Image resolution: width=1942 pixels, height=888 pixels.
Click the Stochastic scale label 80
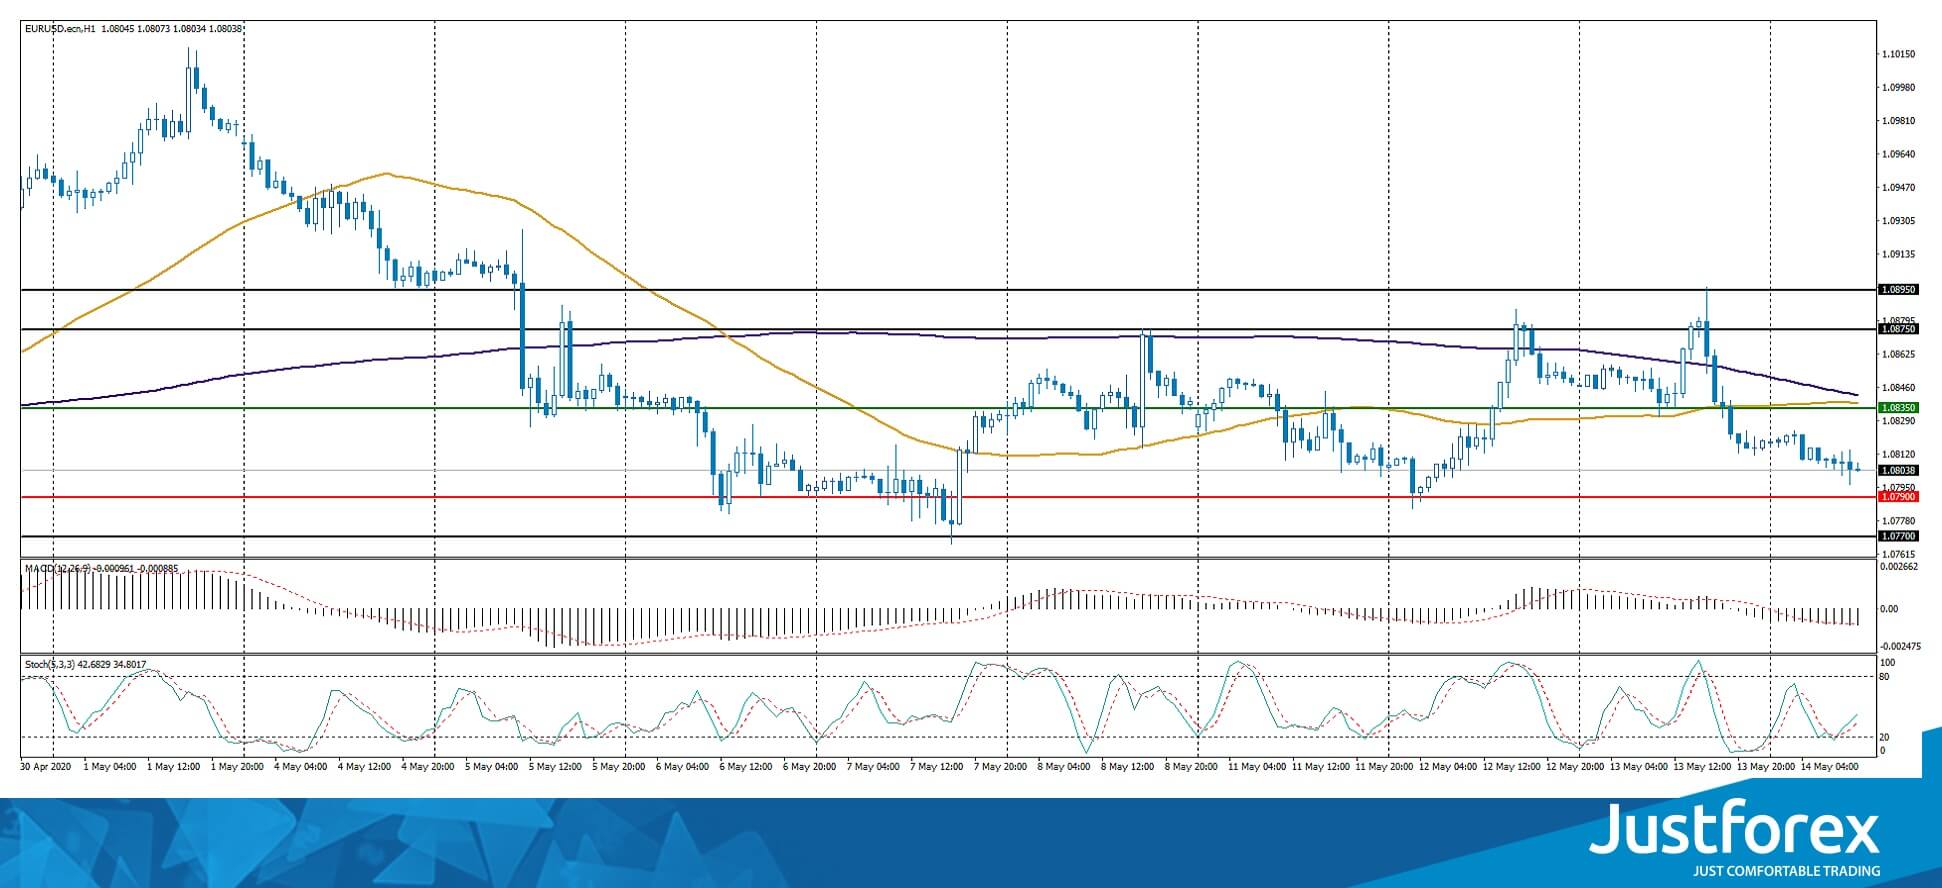pyautogui.click(x=1885, y=677)
